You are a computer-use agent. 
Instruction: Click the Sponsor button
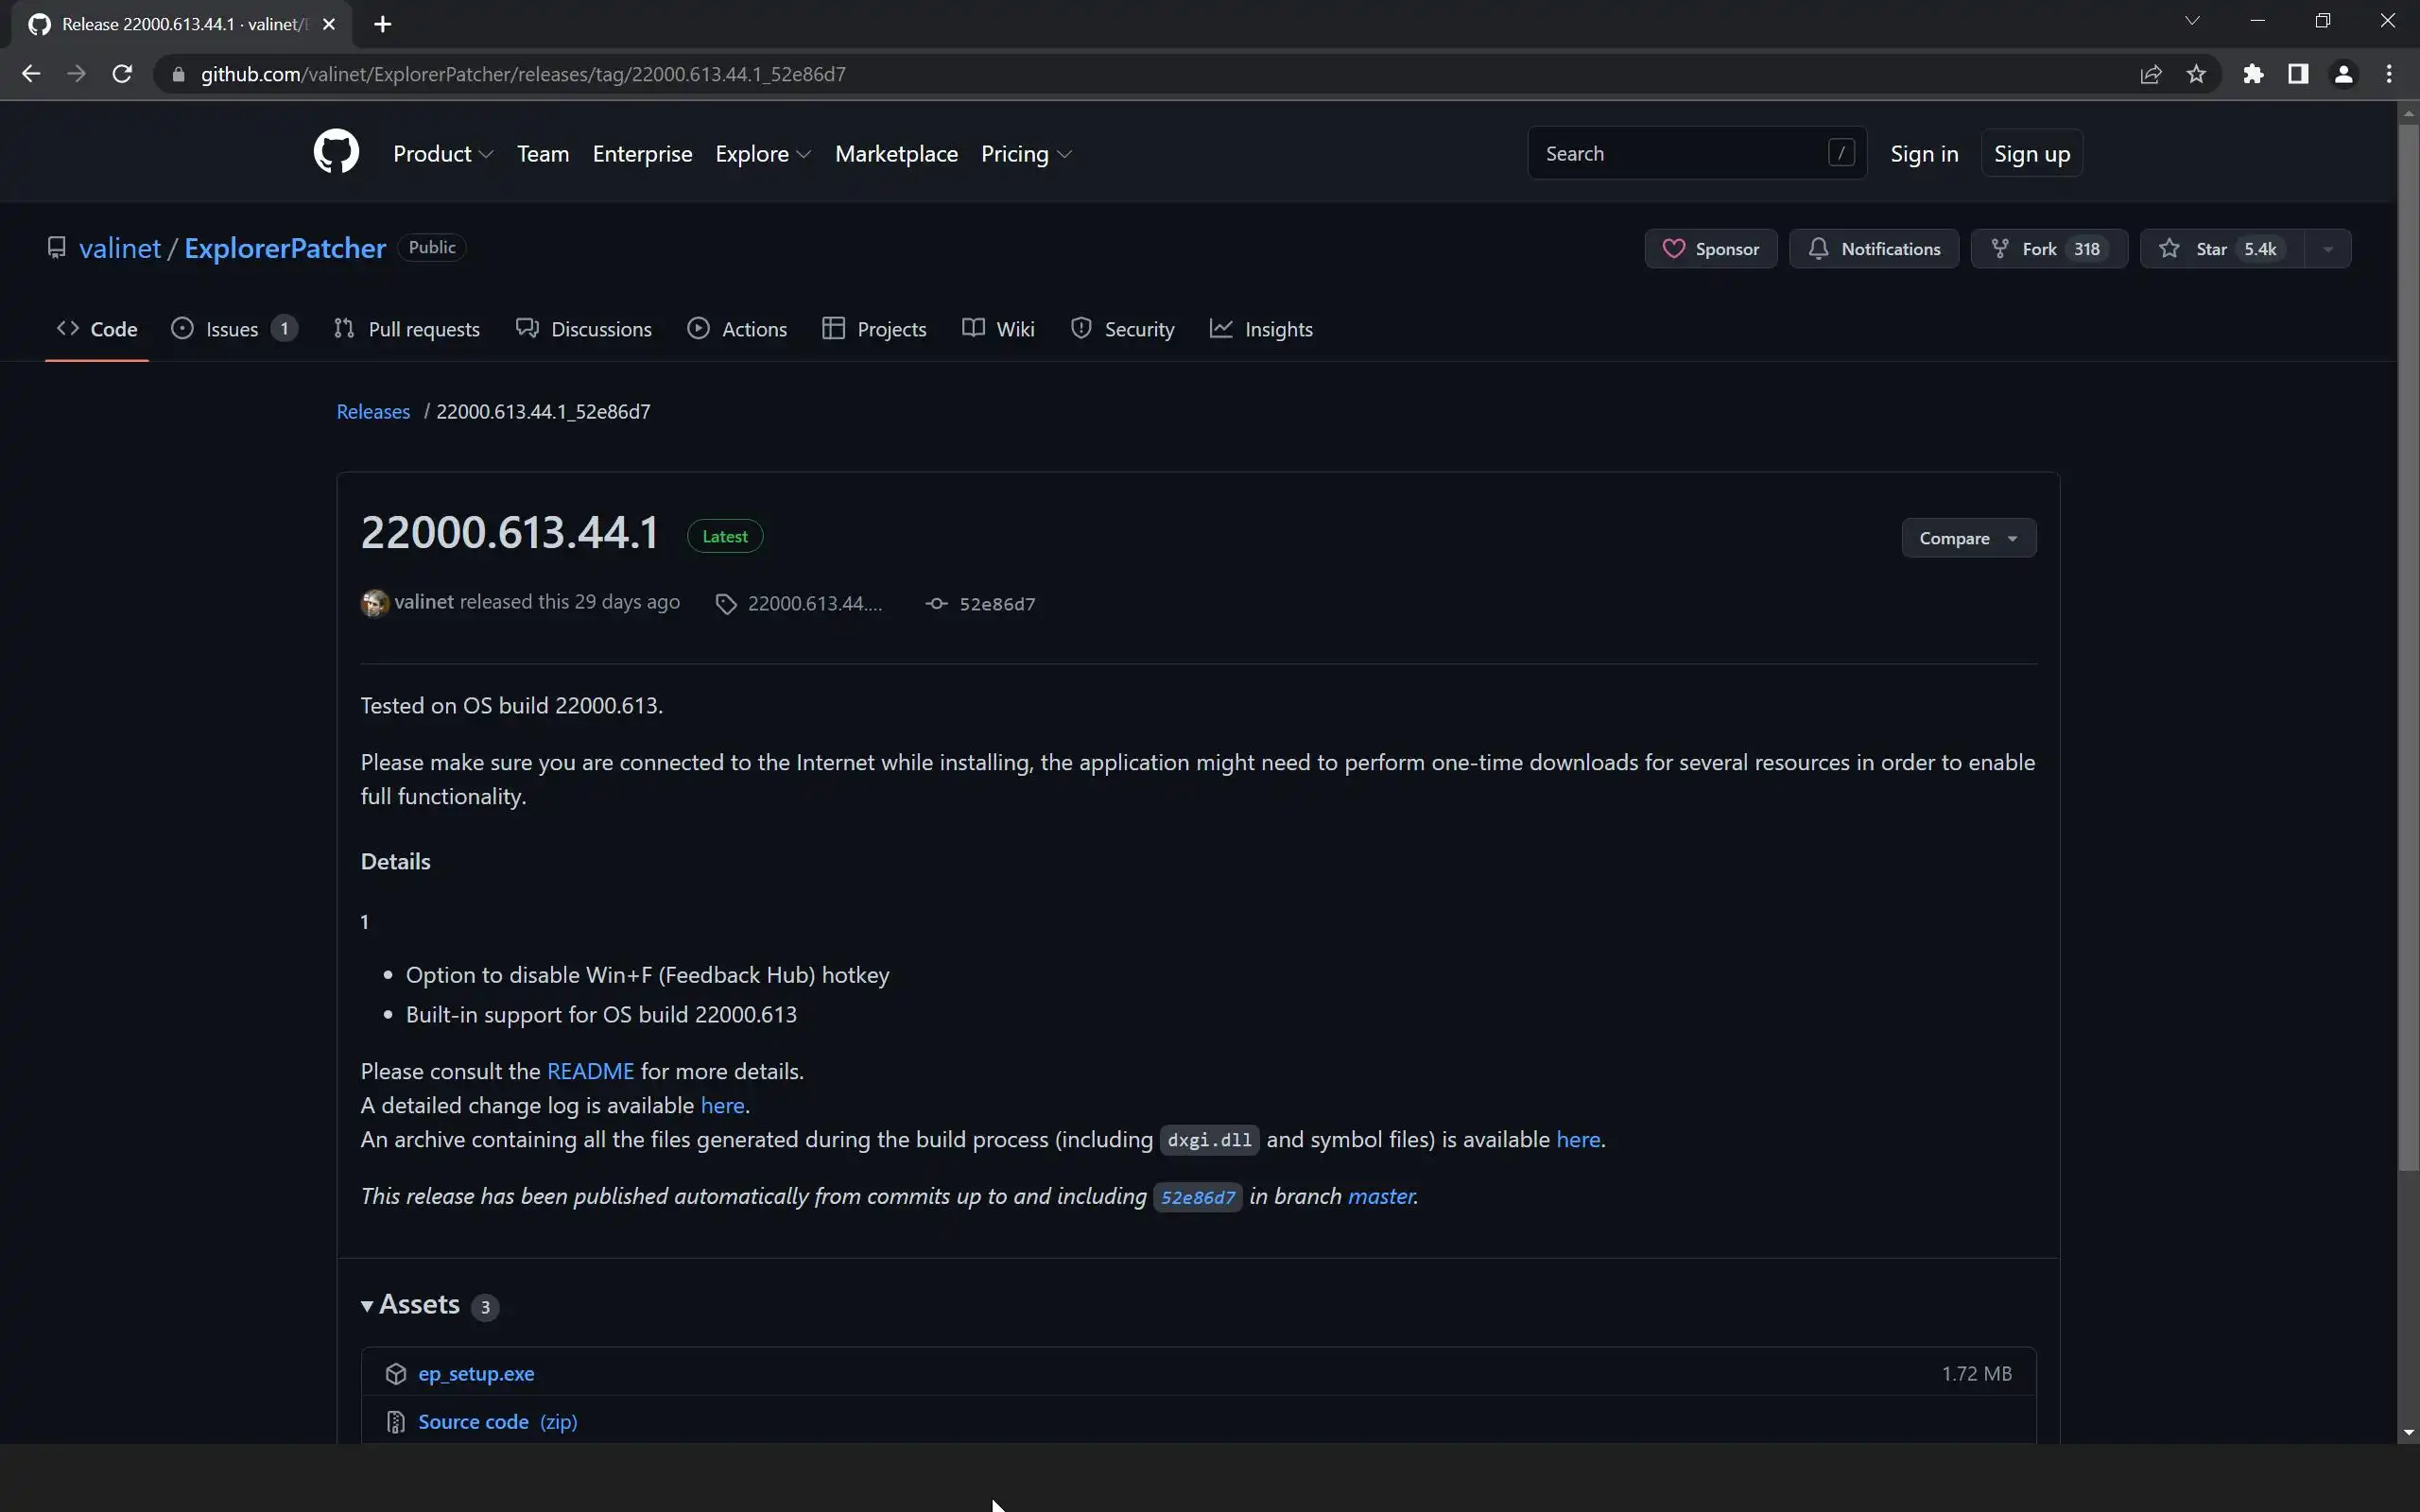pos(1710,249)
